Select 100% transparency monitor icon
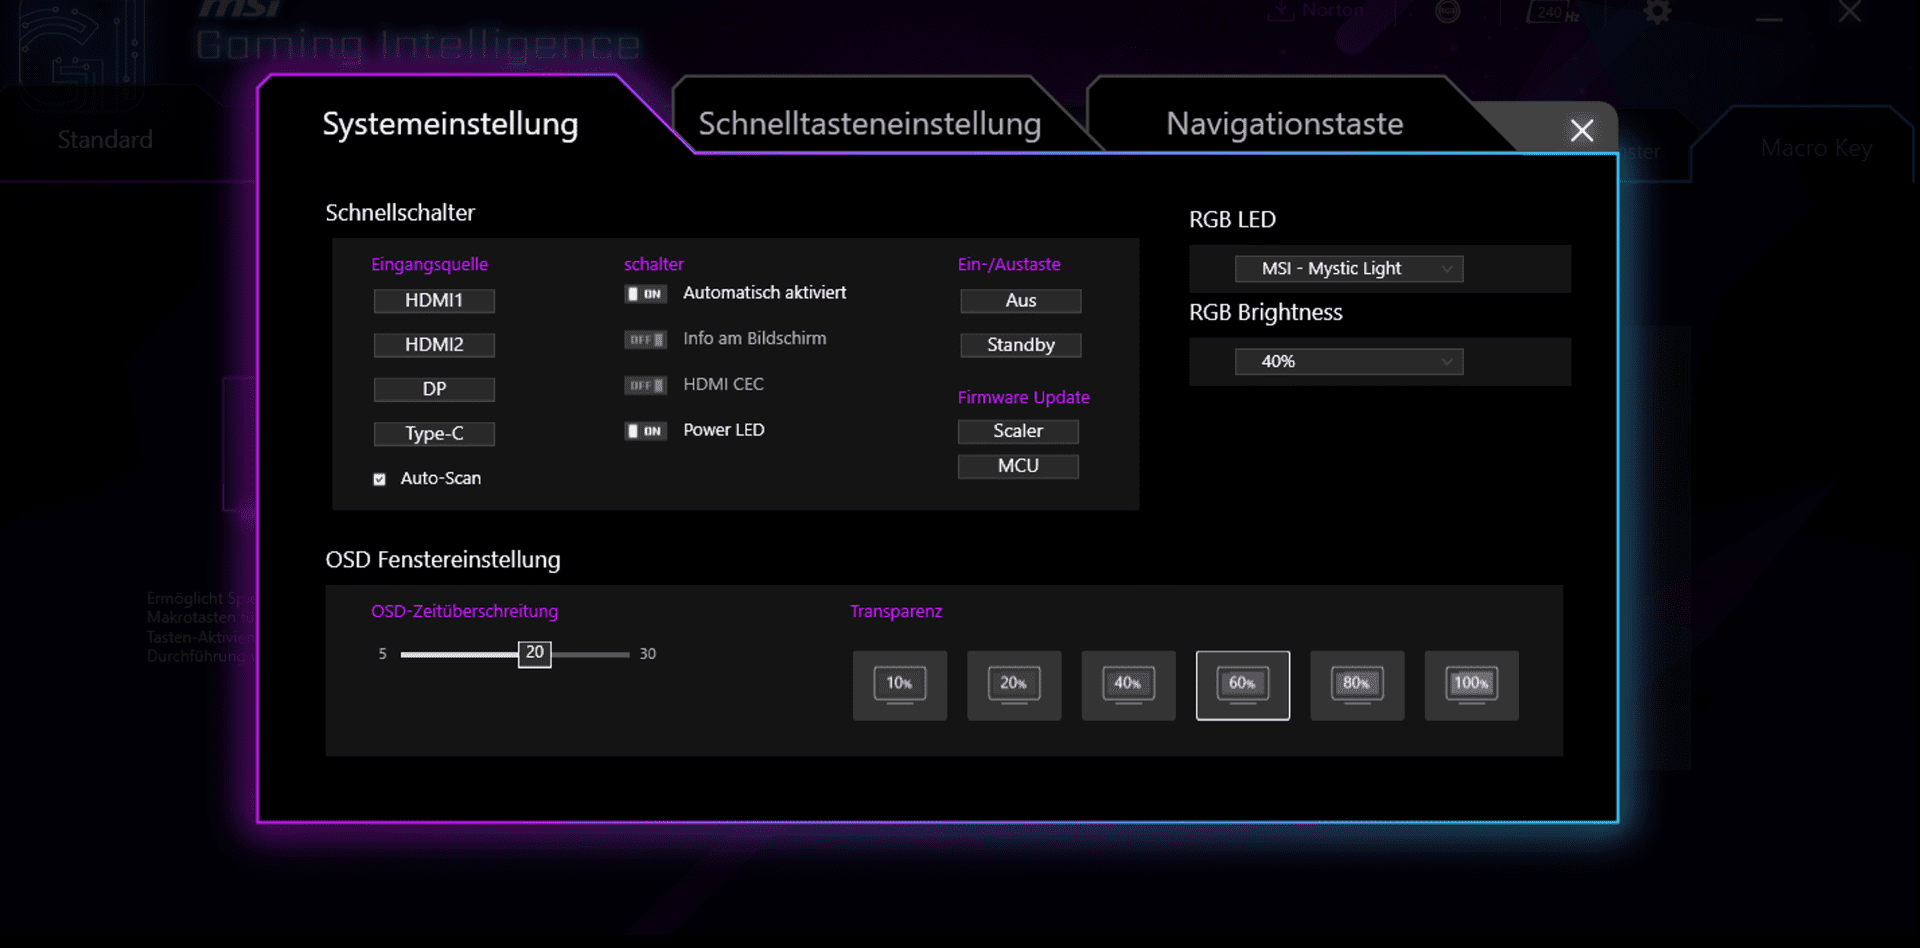The image size is (1920, 948). [1471, 685]
